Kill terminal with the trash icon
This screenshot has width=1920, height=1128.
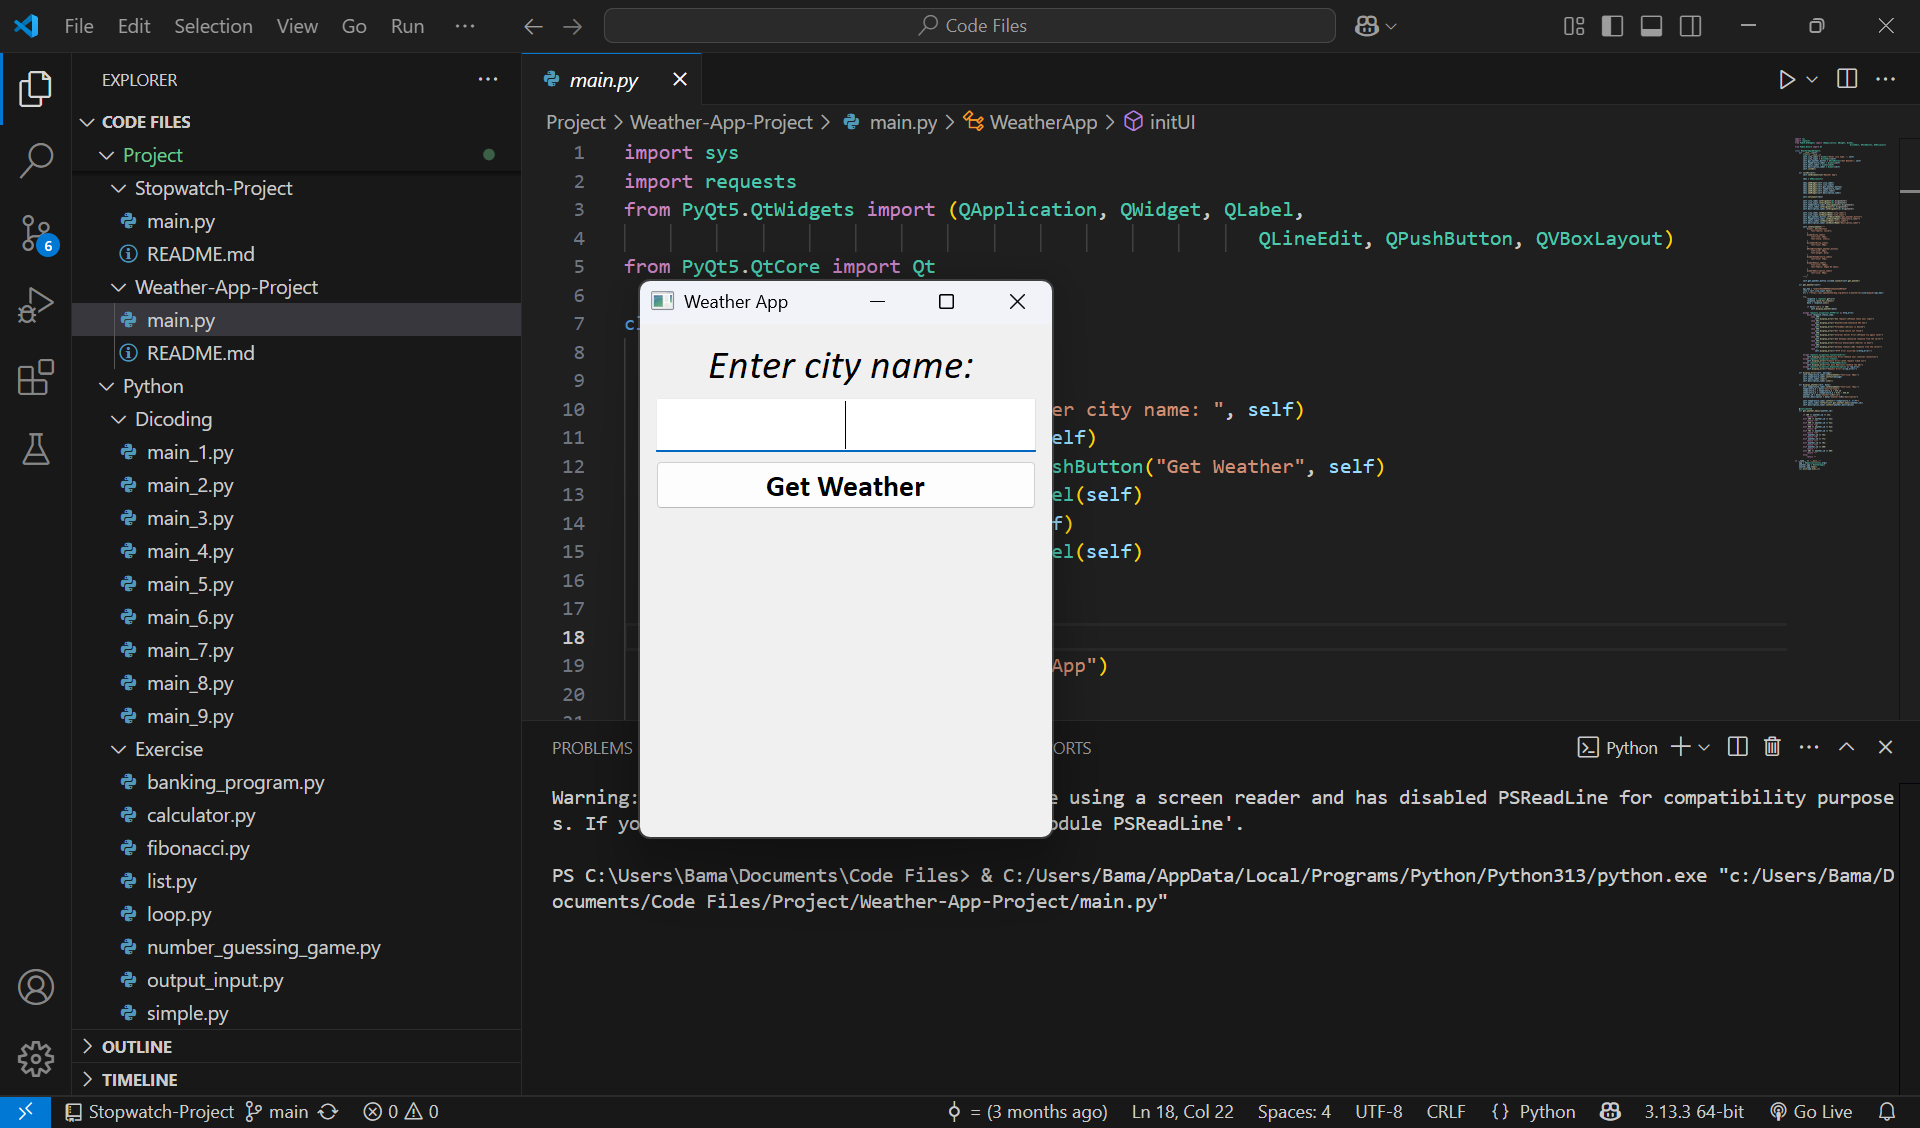click(x=1772, y=747)
